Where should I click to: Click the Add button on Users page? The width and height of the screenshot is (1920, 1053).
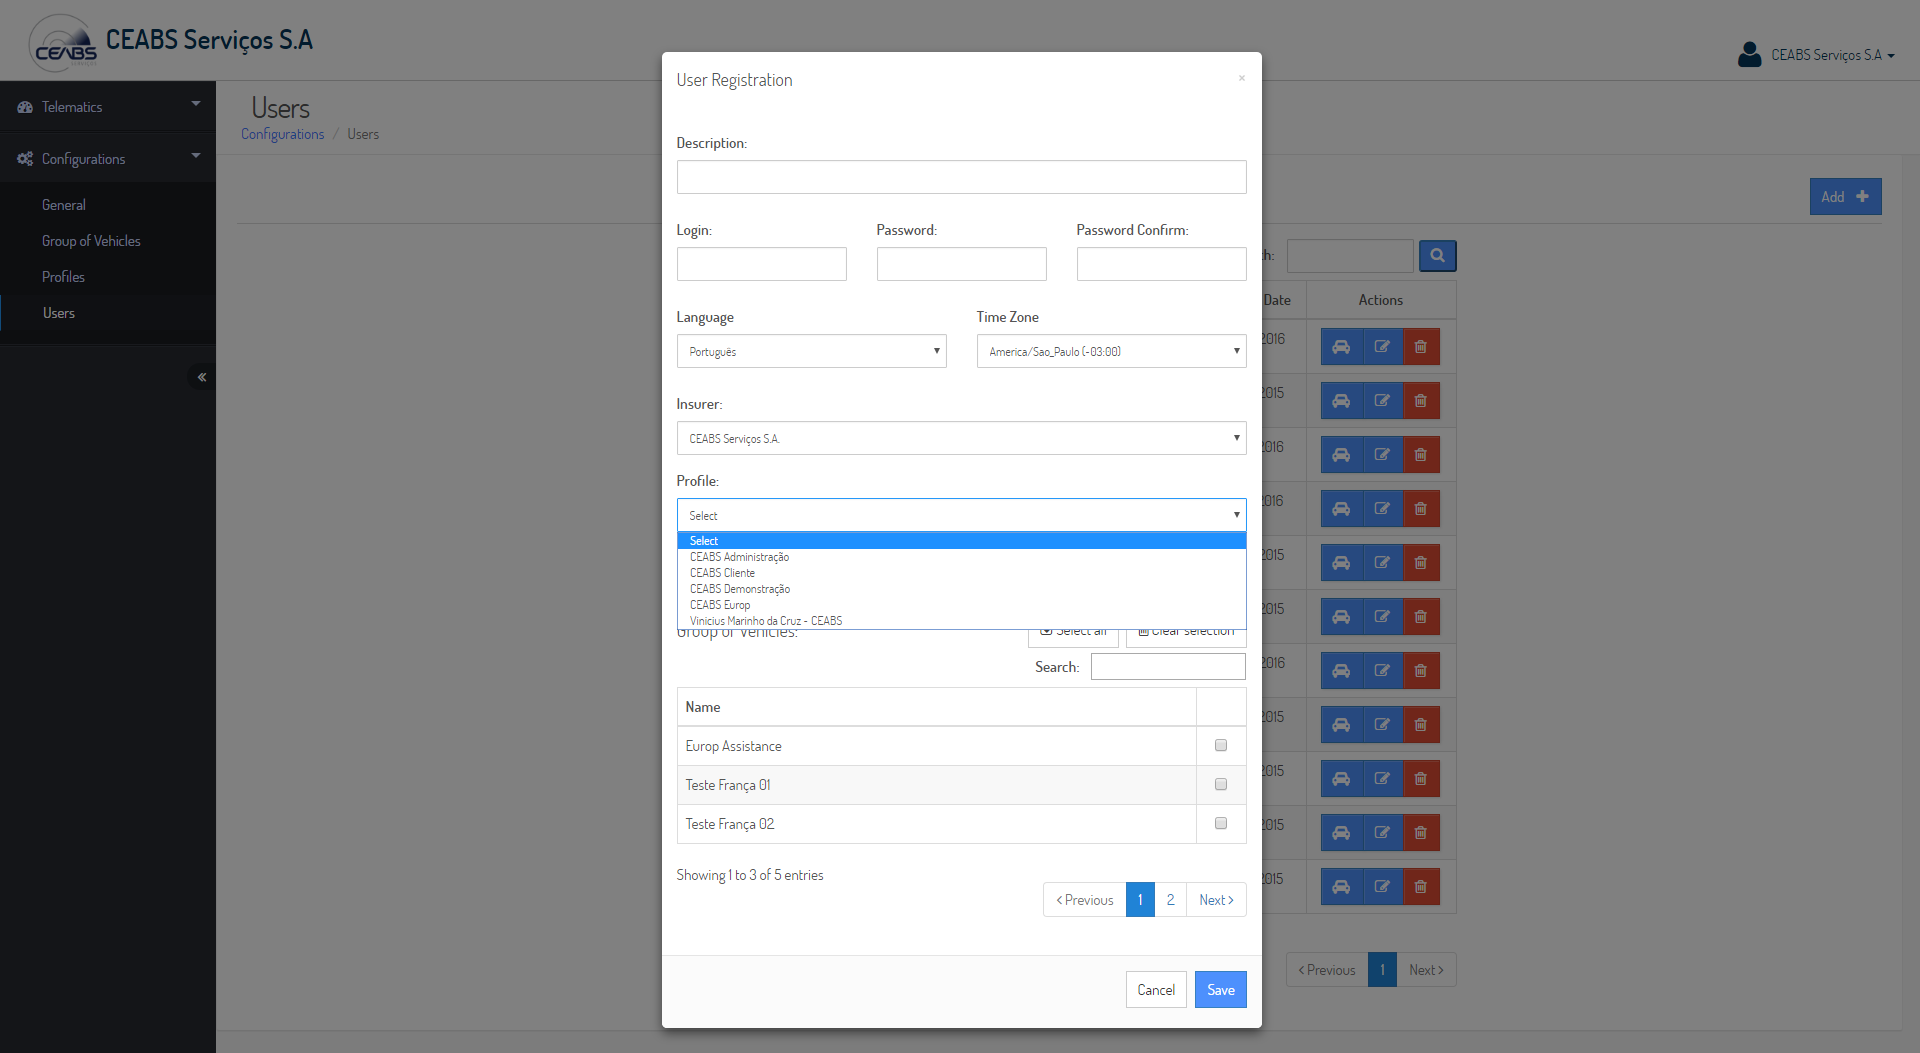pos(1845,197)
